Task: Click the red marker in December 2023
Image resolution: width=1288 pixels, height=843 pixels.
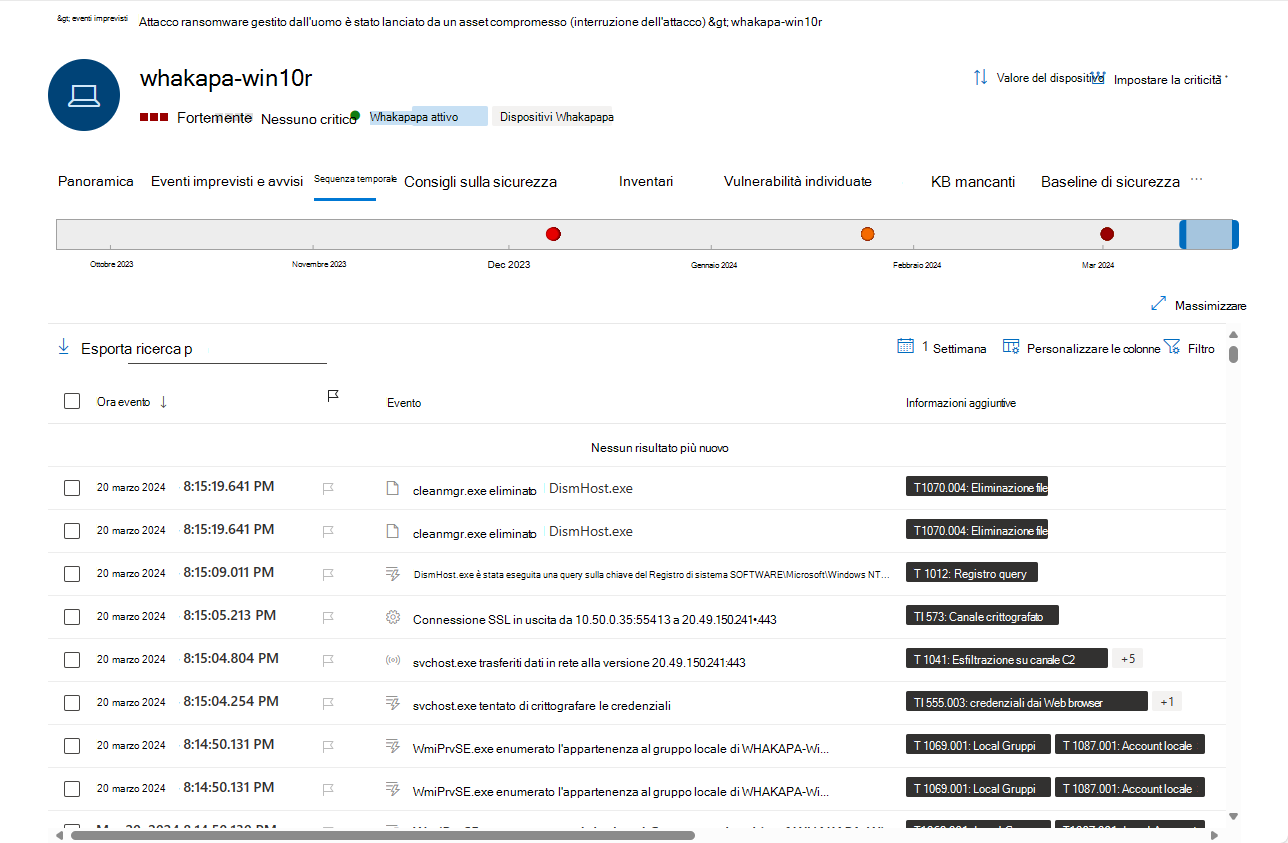Action: 553,234
